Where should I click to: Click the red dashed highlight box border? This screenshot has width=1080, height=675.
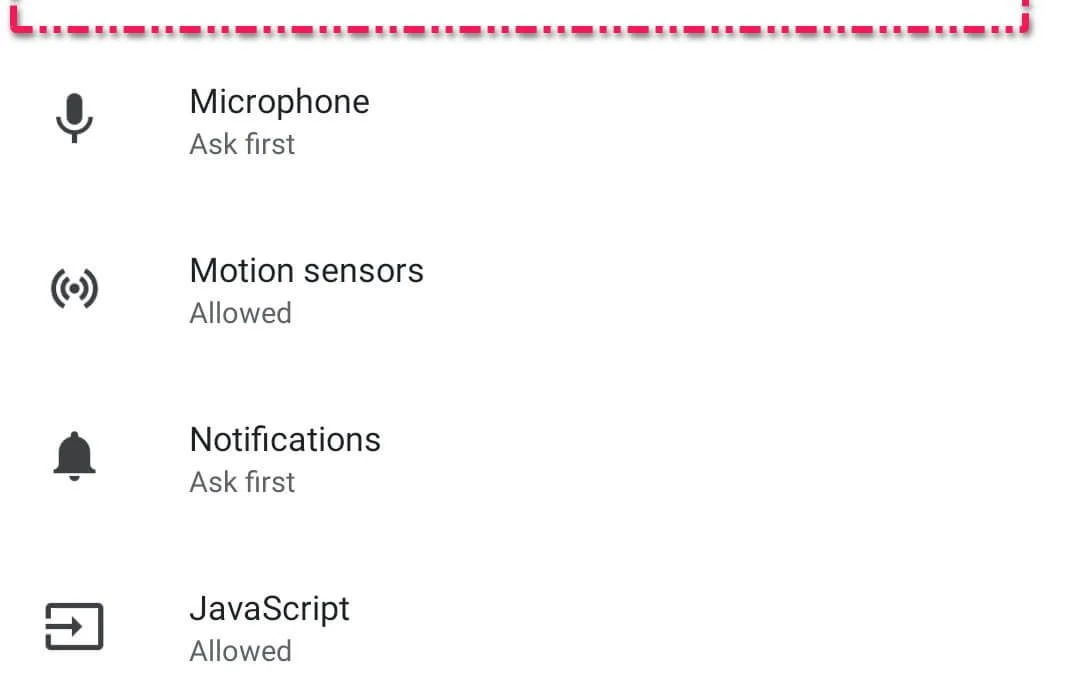[520, 28]
